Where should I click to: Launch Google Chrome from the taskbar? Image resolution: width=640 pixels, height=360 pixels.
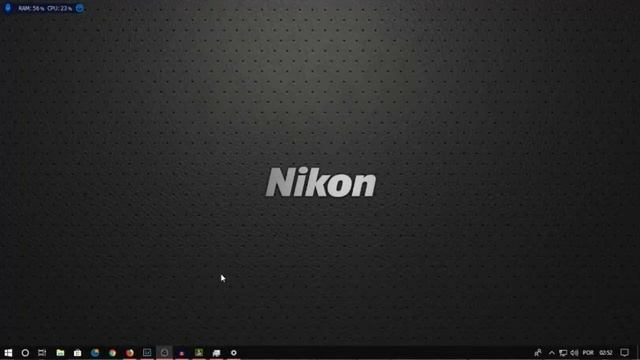112,353
